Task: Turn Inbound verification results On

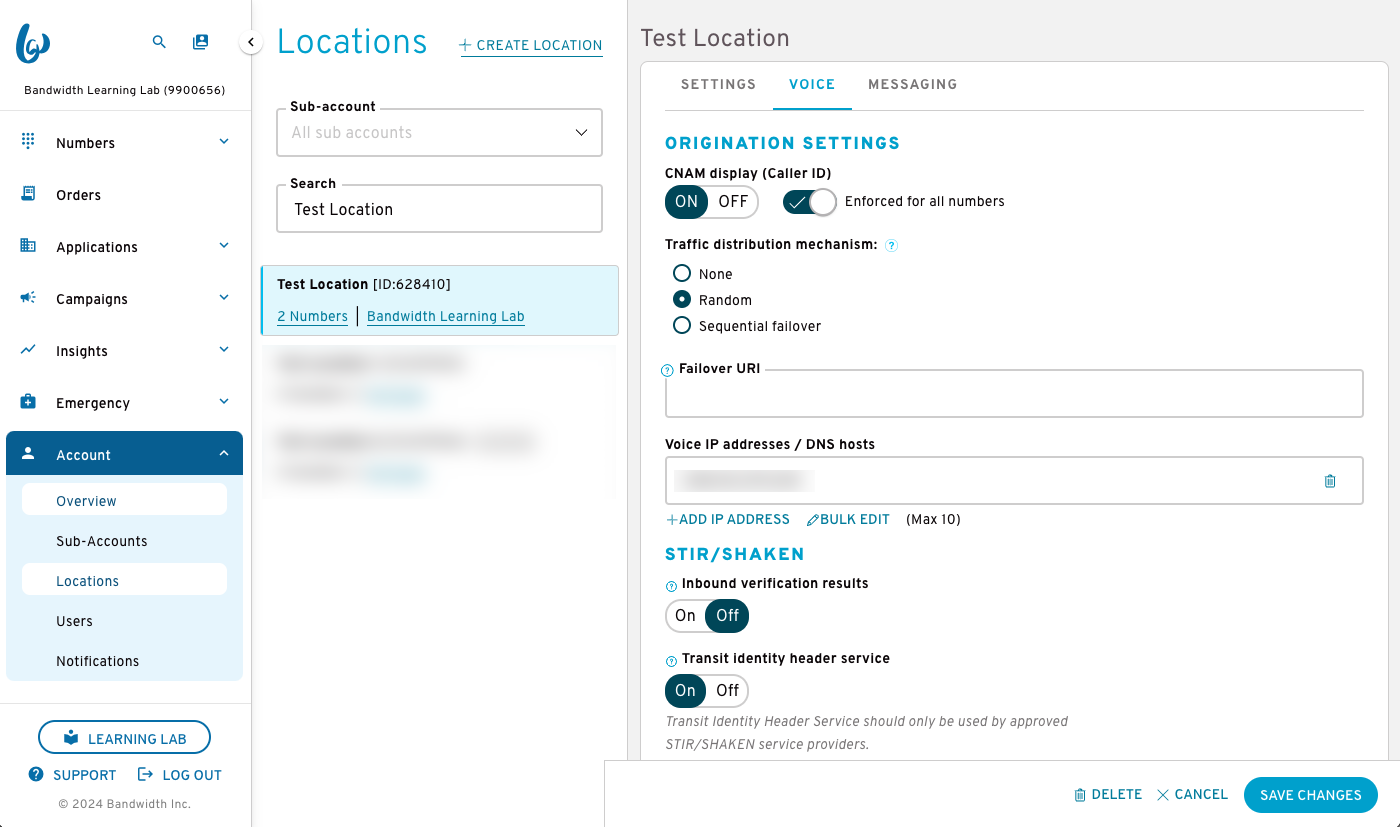Action: point(685,616)
